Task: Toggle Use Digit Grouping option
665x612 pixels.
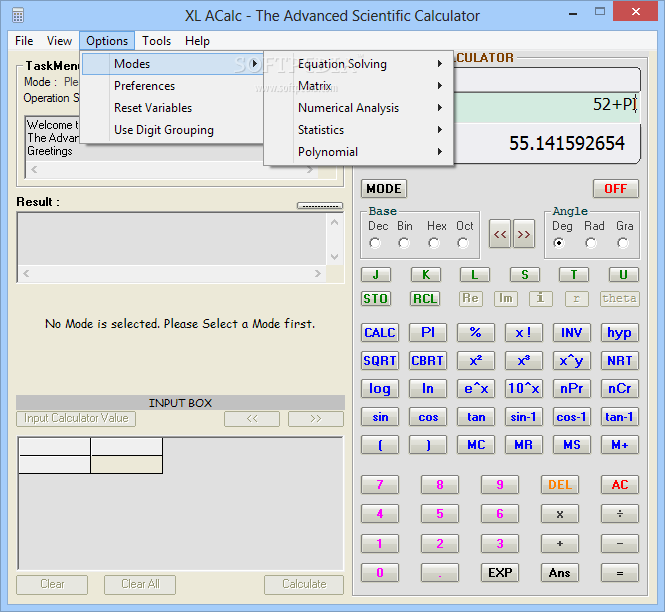Action: coord(173,130)
